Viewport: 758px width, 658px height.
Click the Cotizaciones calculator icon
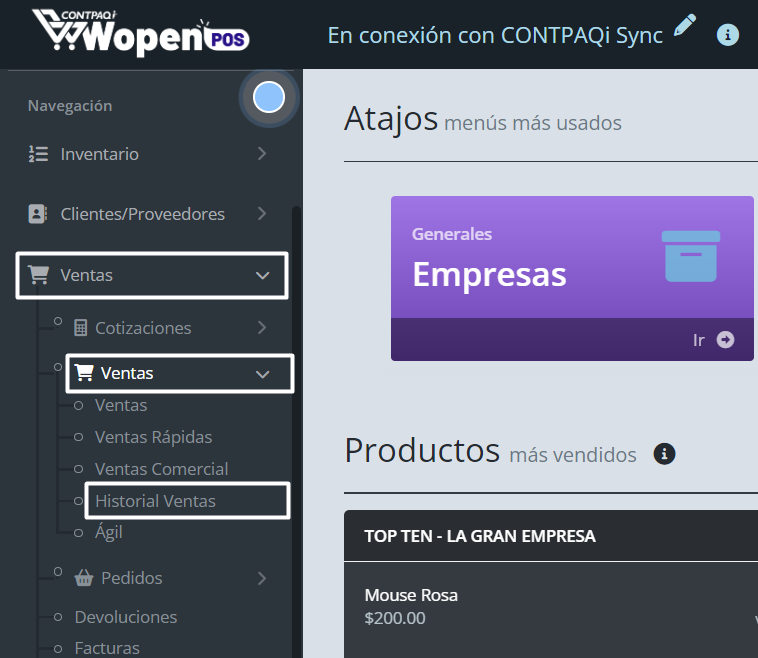[81, 328]
